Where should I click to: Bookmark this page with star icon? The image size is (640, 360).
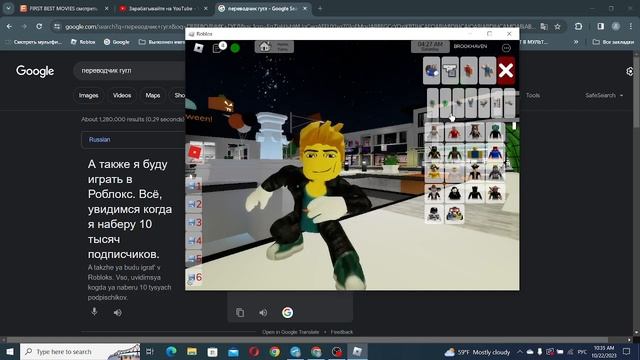558,27
